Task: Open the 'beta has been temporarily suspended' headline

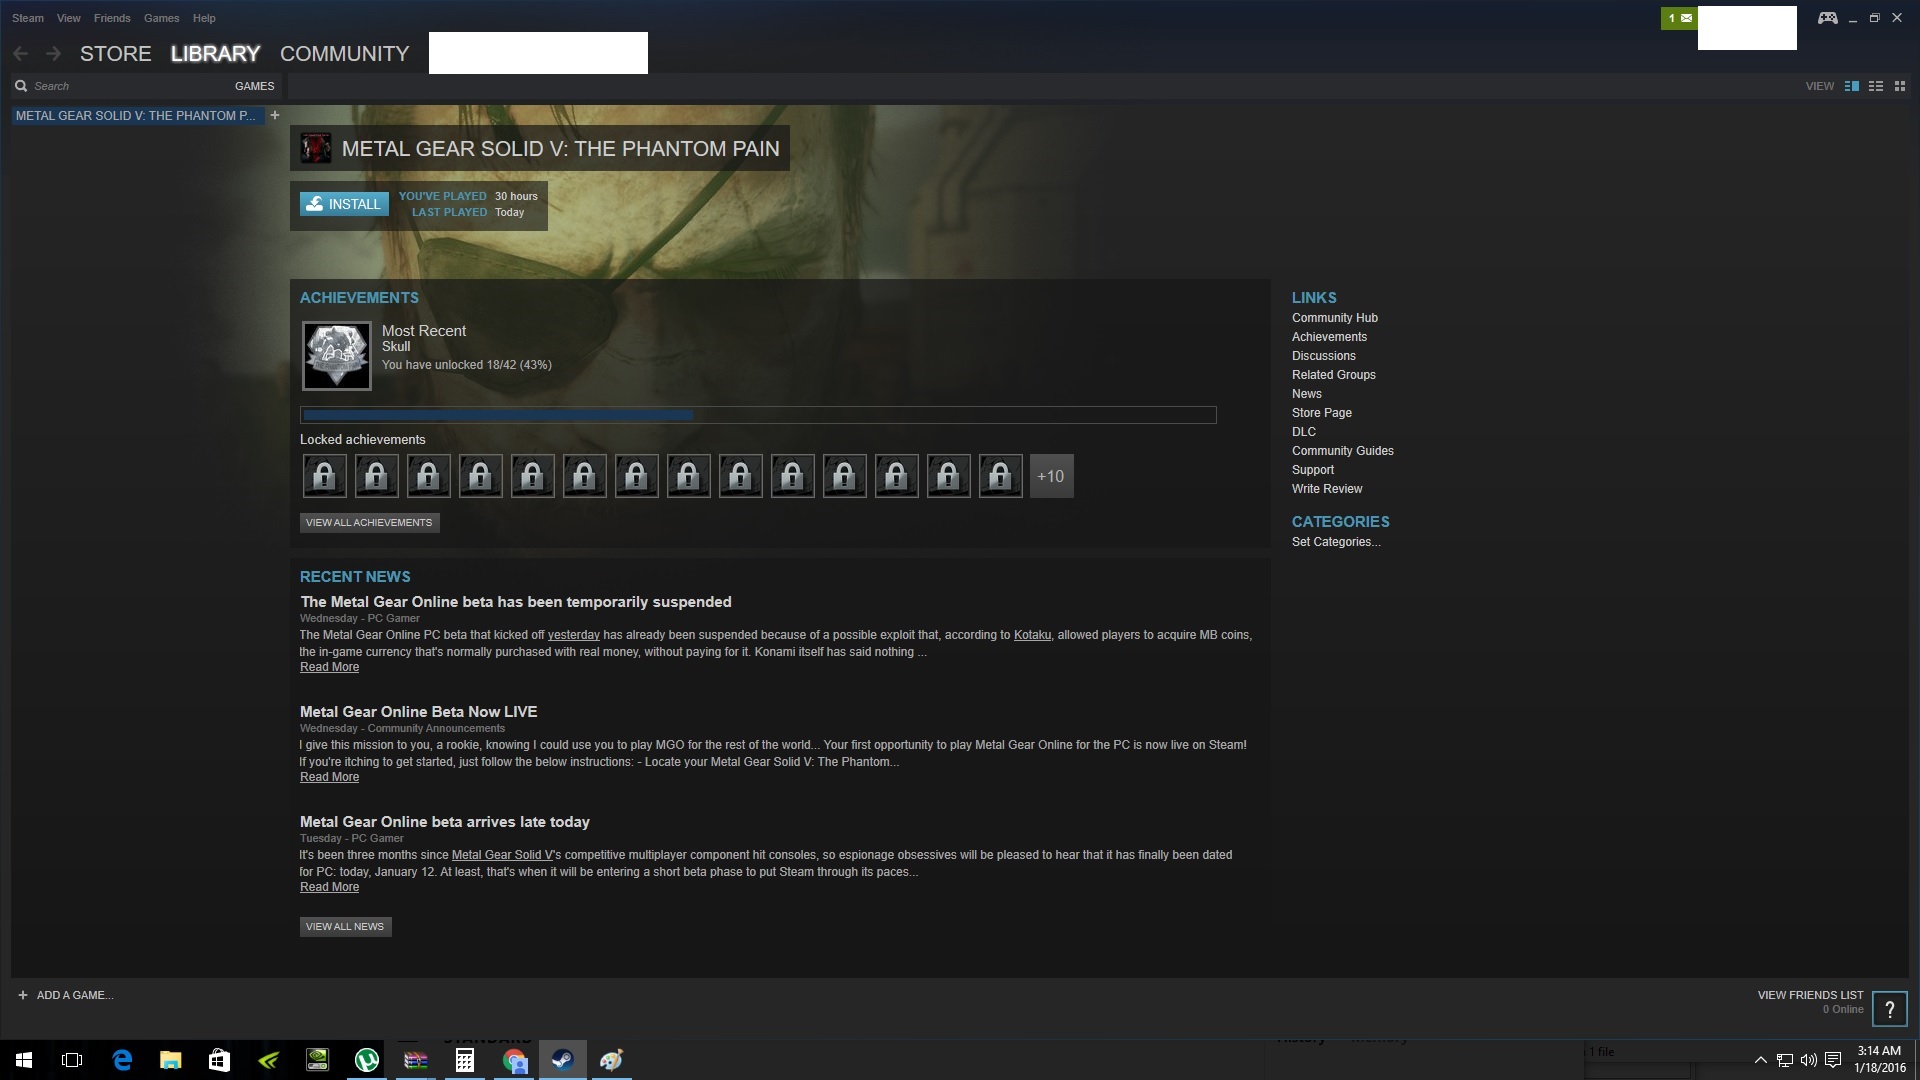Action: [x=516, y=602]
